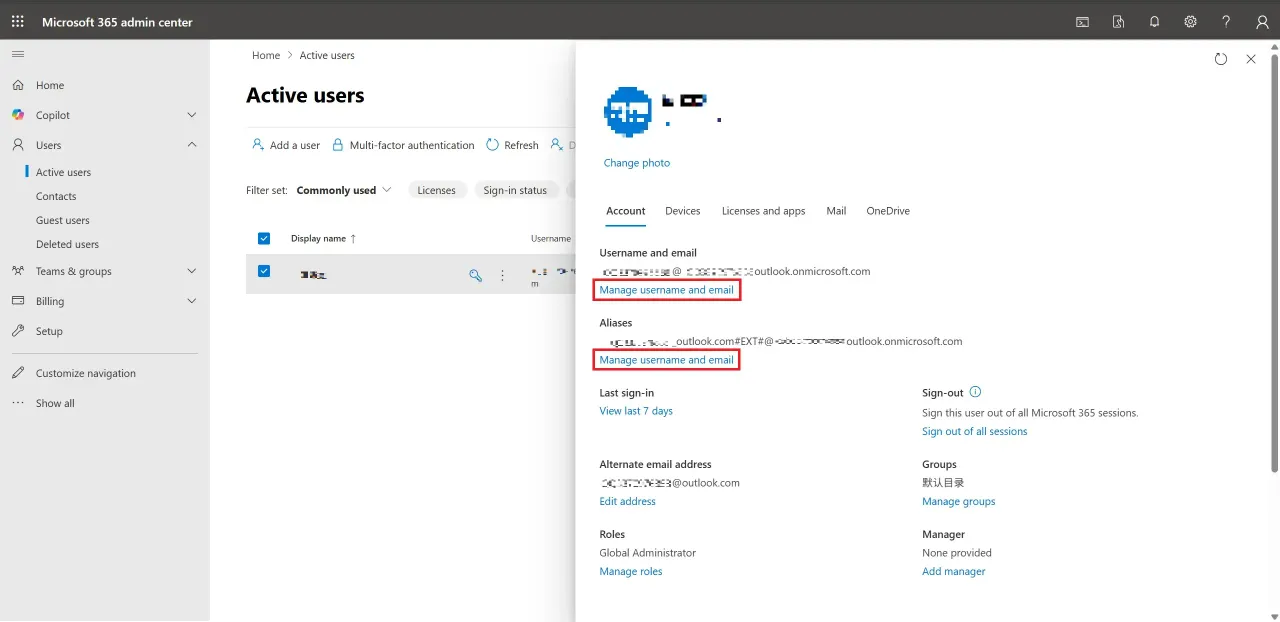Click the user avatar photo
The image size is (1280, 622).
[x=628, y=111]
